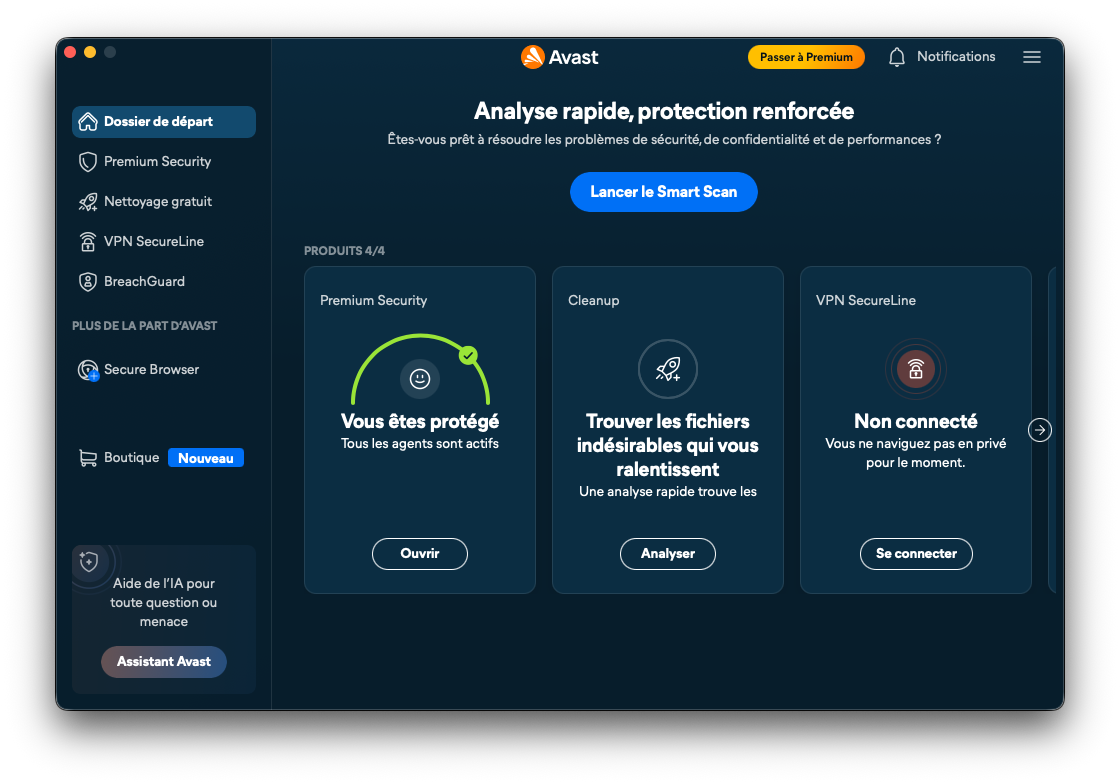Click the Nouveau badge next to Boutique
This screenshot has height=784, width=1120.
206,458
